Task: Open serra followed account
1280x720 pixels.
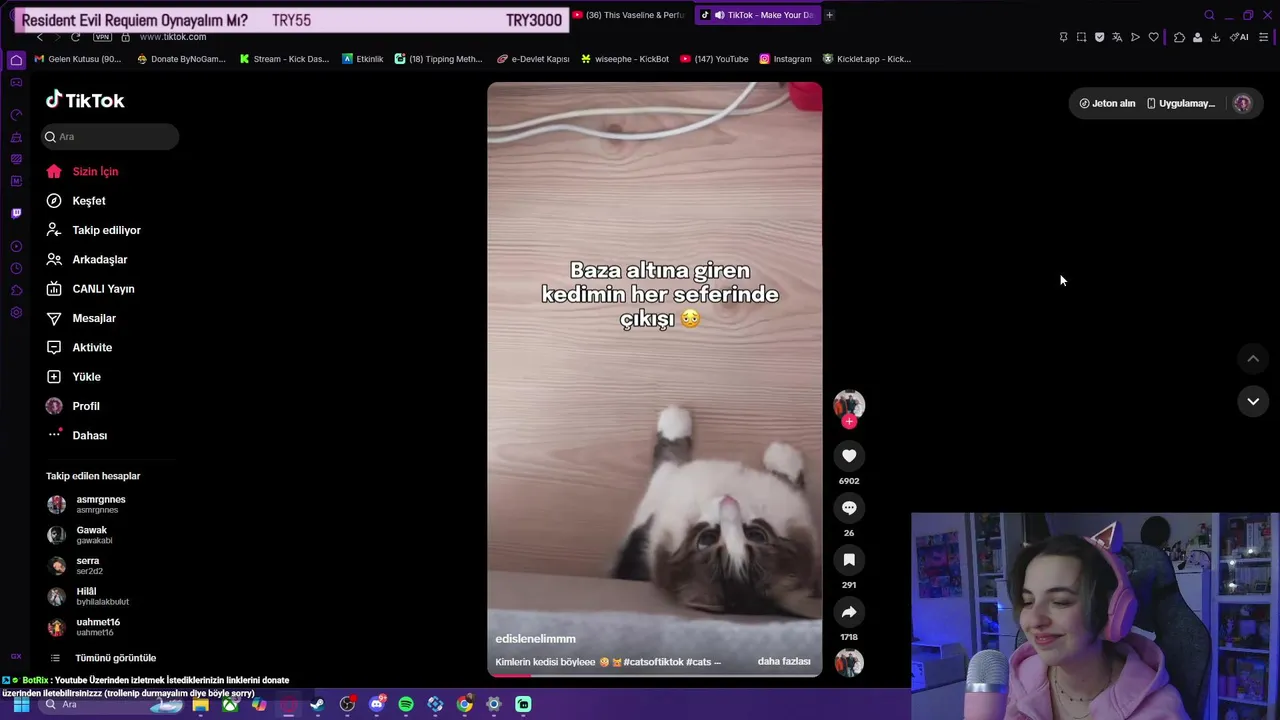Action: 75,566
